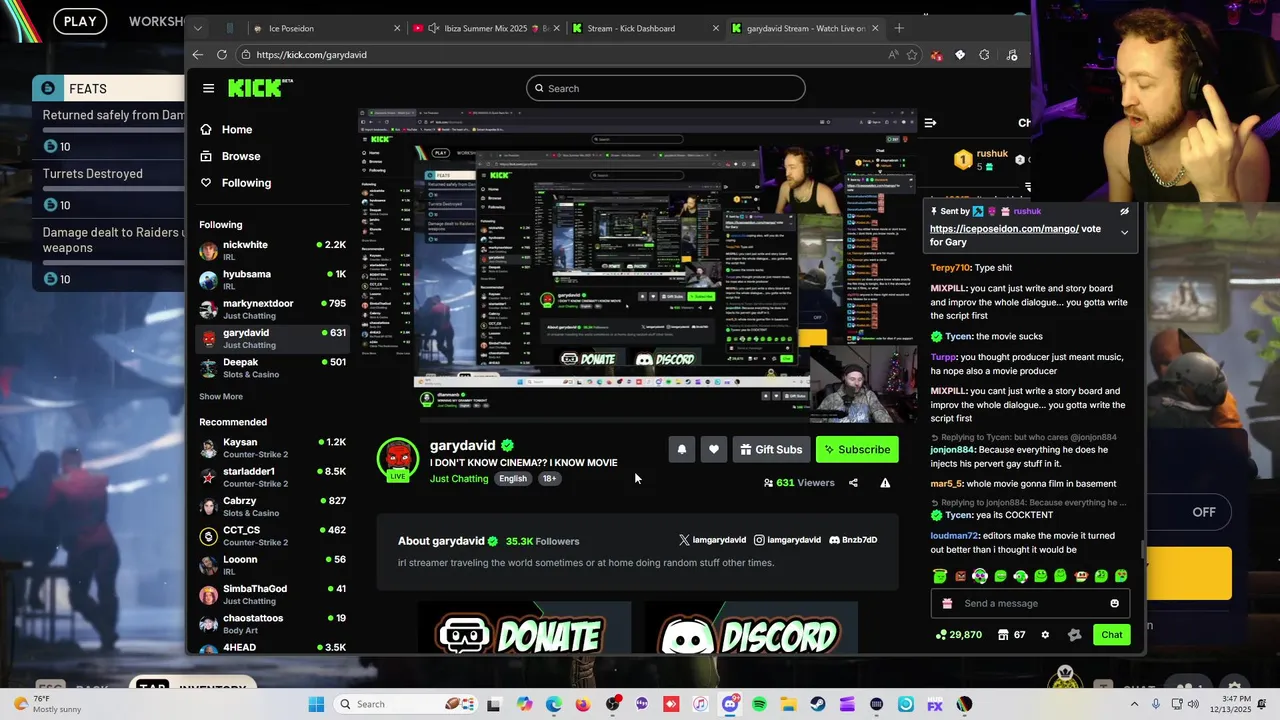Click the garydavid channel avatar with LIVE badge
Screen dimensions: 1280x720
coord(398,459)
